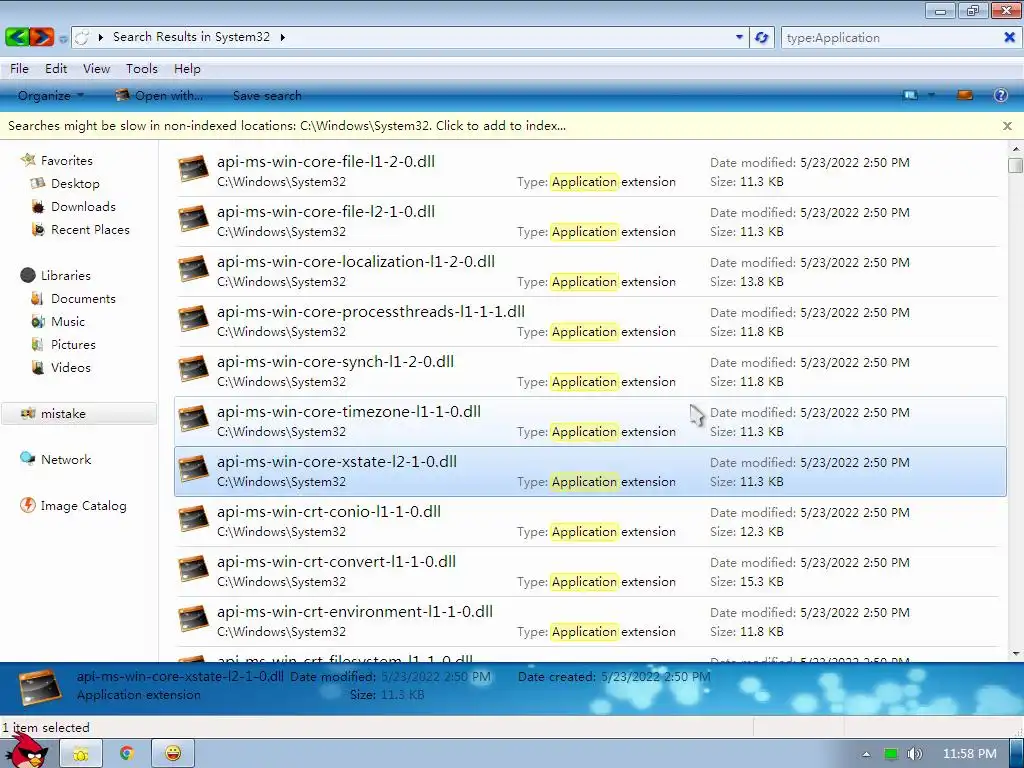Open the Pictures library
1024x768 pixels.
(x=73, y=344)
